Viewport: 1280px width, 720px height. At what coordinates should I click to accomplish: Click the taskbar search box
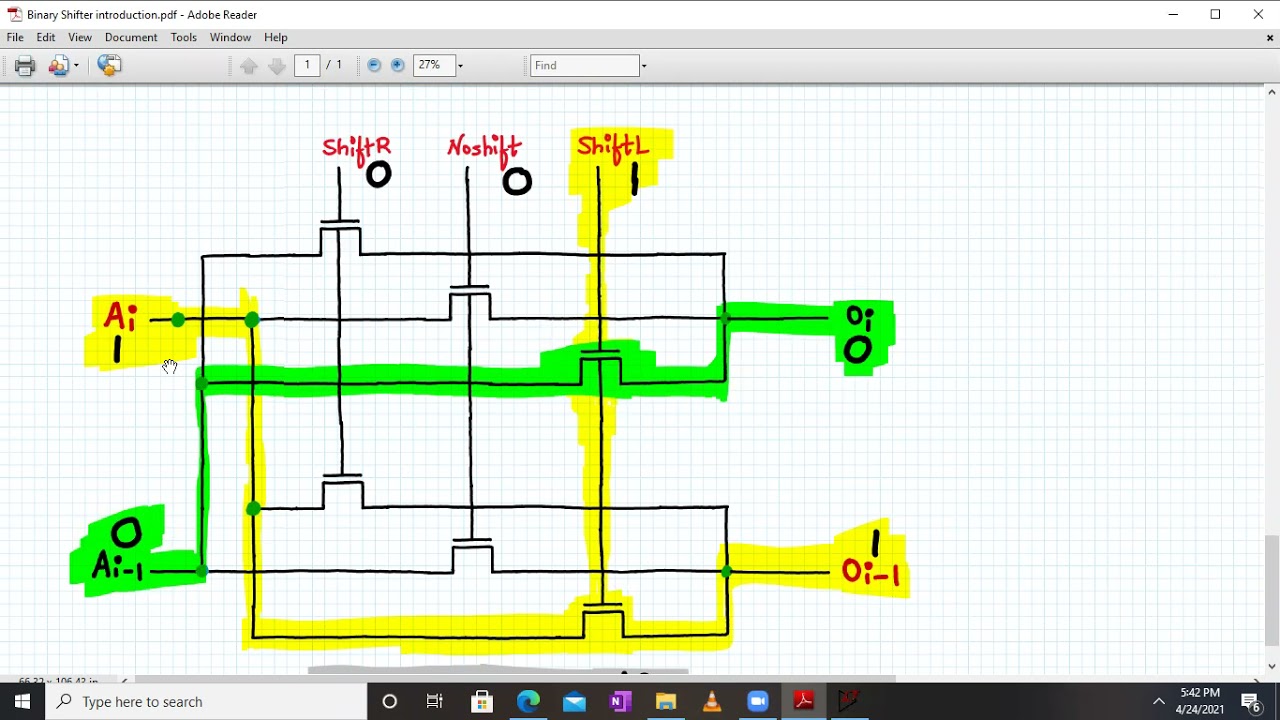207,701
